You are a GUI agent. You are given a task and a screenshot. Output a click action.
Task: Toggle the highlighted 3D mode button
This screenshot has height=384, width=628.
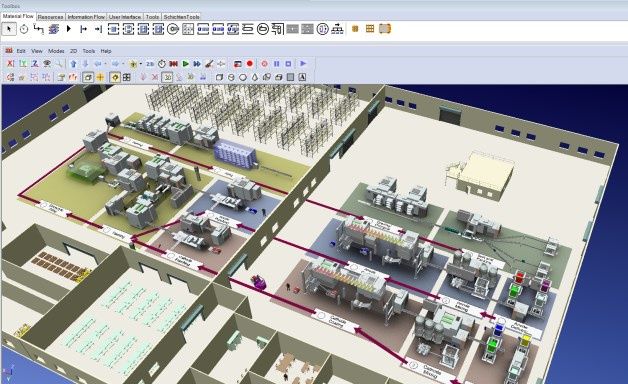tap(167, 77)
